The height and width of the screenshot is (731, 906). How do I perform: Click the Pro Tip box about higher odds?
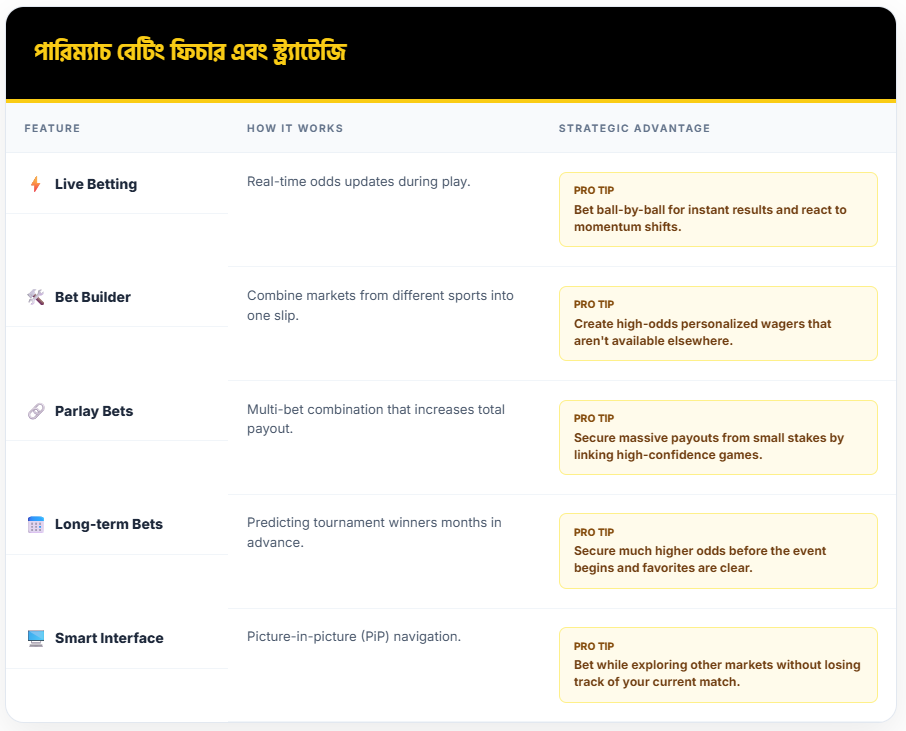click(x=718, y=551)
